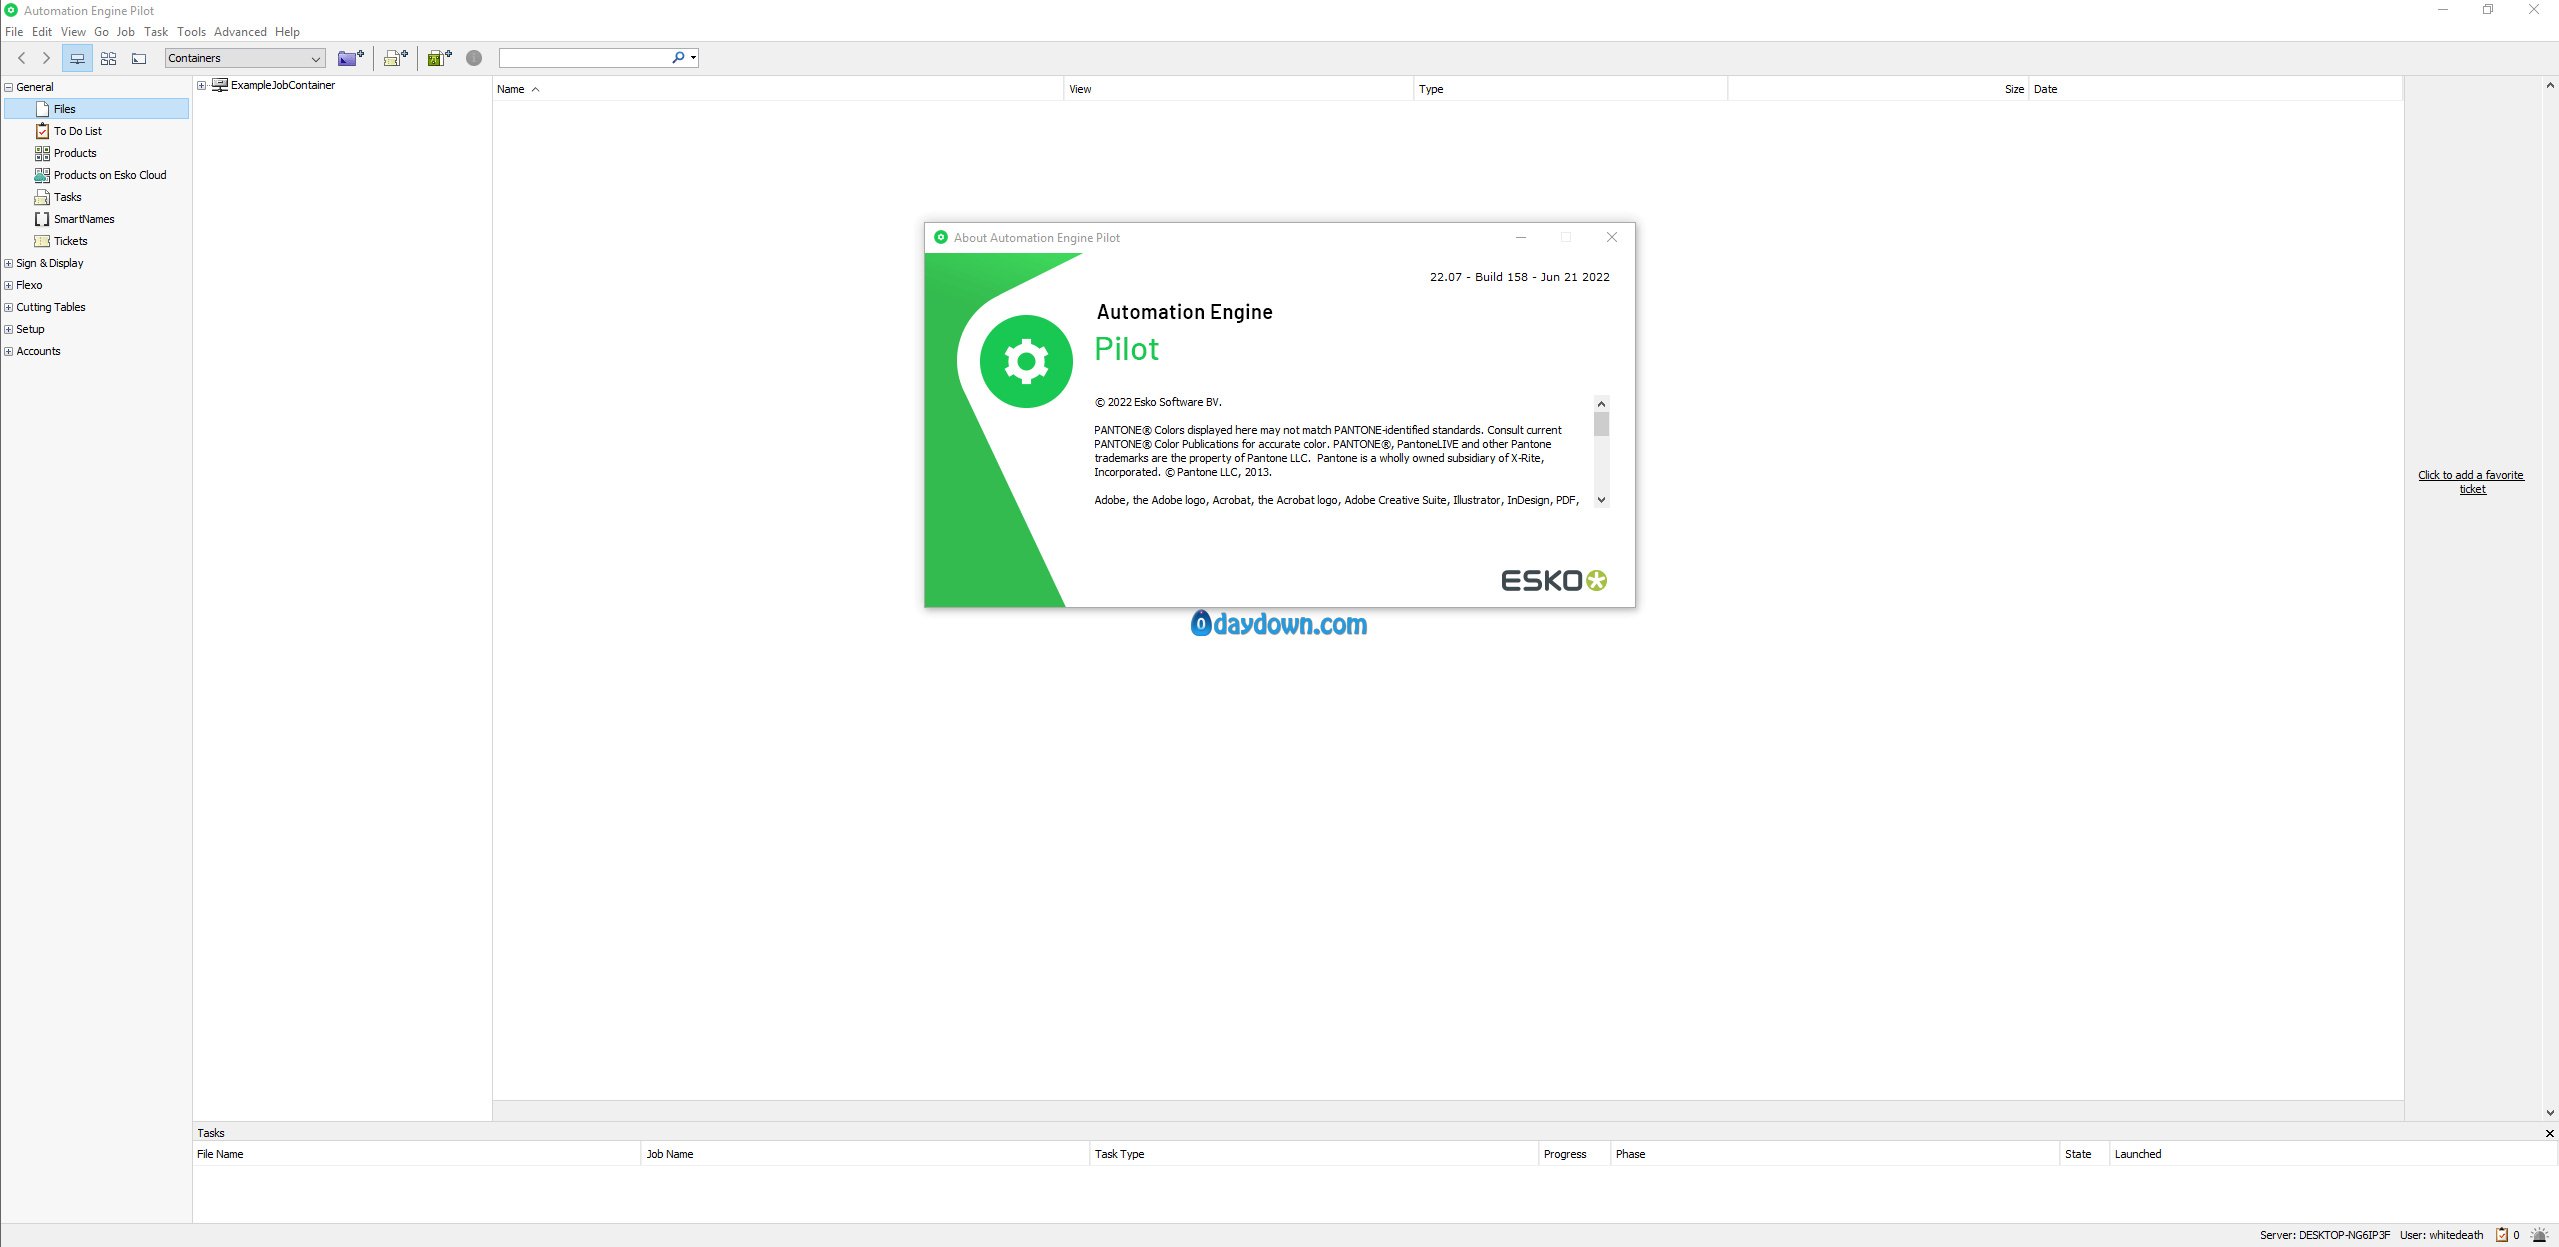The height and width of the screenshot is (1247, 2559).
Task: Open the Products view
Action: click(x=75, y=153)
